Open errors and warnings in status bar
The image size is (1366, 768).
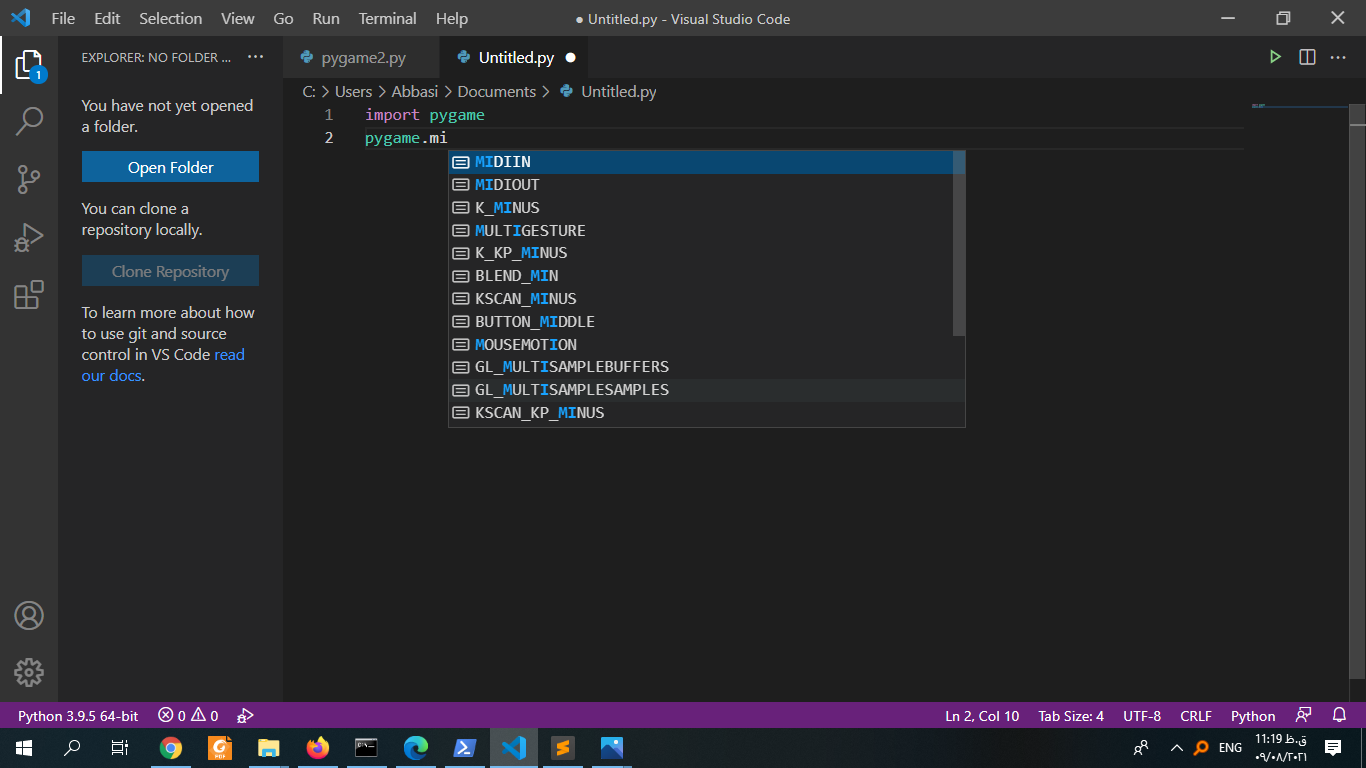coord(188,716)
